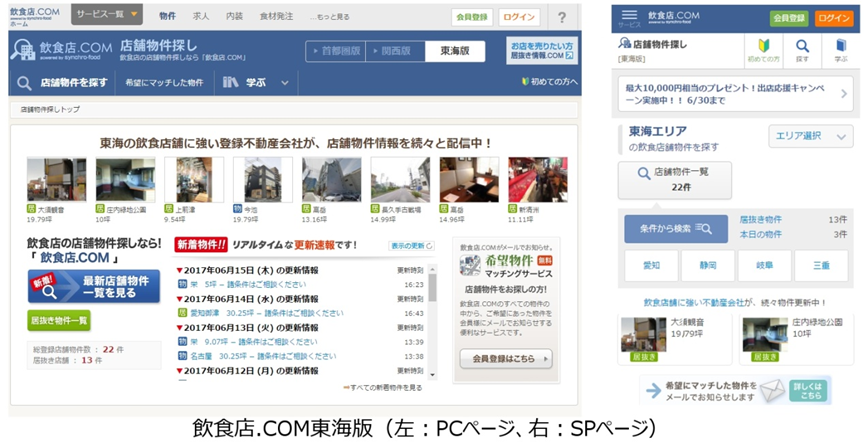Screen dimensions: 868x448
Task: Tap the mobile 庄内緑地公園 property card
Action: click(x=796, y=339)
